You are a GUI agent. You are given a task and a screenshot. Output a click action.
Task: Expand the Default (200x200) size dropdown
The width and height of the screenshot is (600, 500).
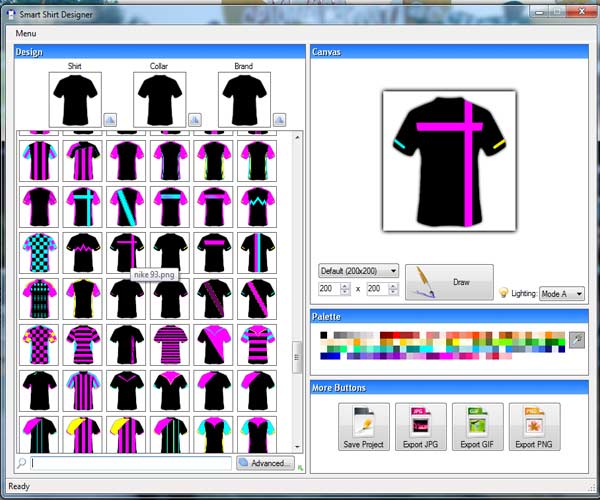point(359,271)
